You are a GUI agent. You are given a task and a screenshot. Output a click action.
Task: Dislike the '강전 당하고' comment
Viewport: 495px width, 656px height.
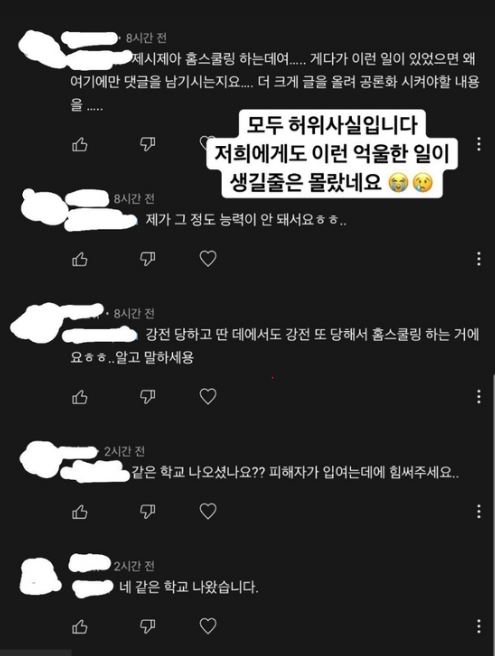(x=147, y=397)
